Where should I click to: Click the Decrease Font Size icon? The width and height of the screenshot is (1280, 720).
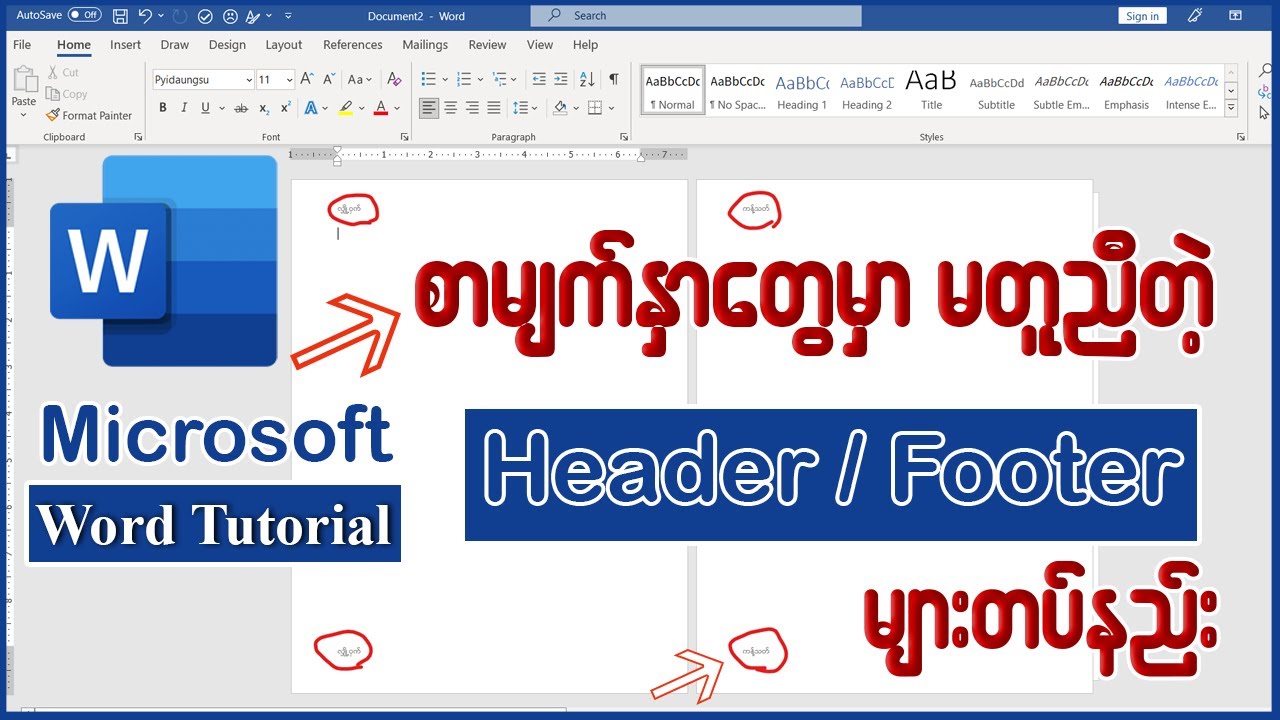click(x=327, y=79)
